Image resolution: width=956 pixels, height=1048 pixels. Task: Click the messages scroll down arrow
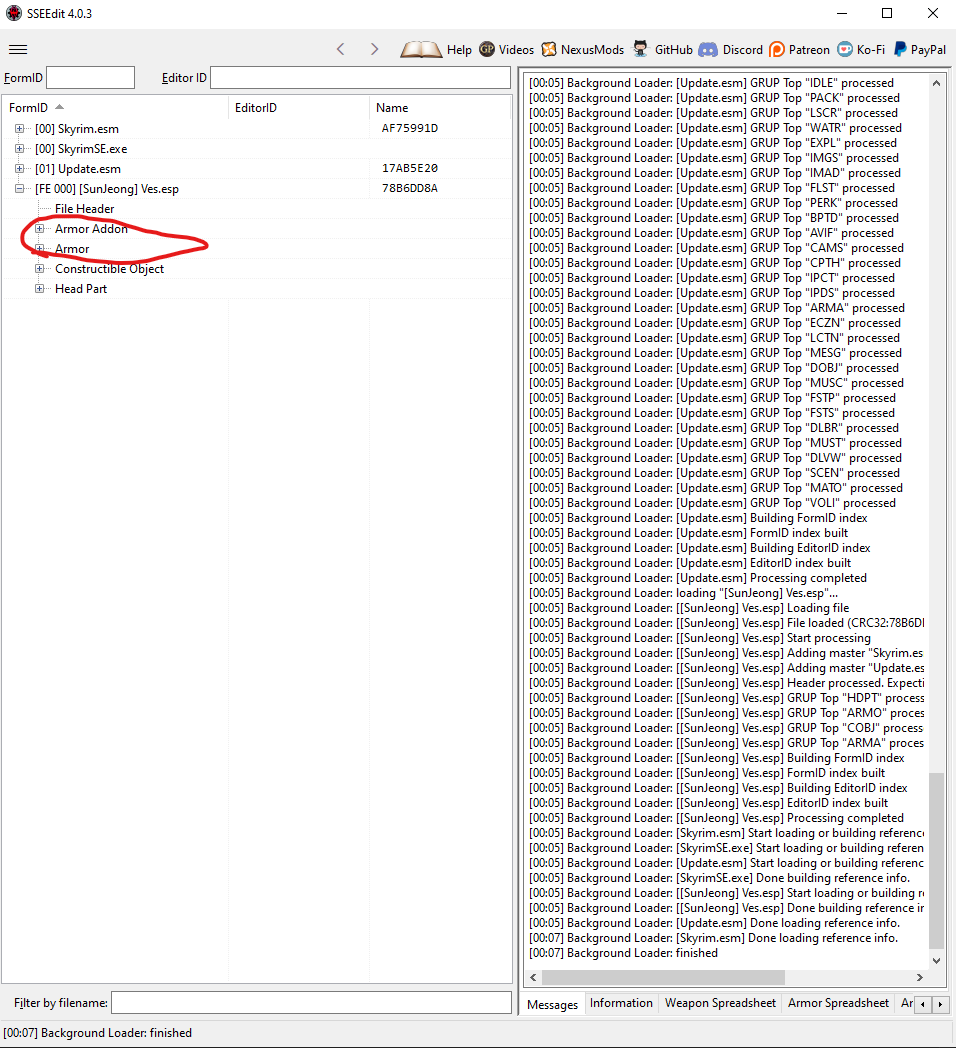[x=937, y=960]
